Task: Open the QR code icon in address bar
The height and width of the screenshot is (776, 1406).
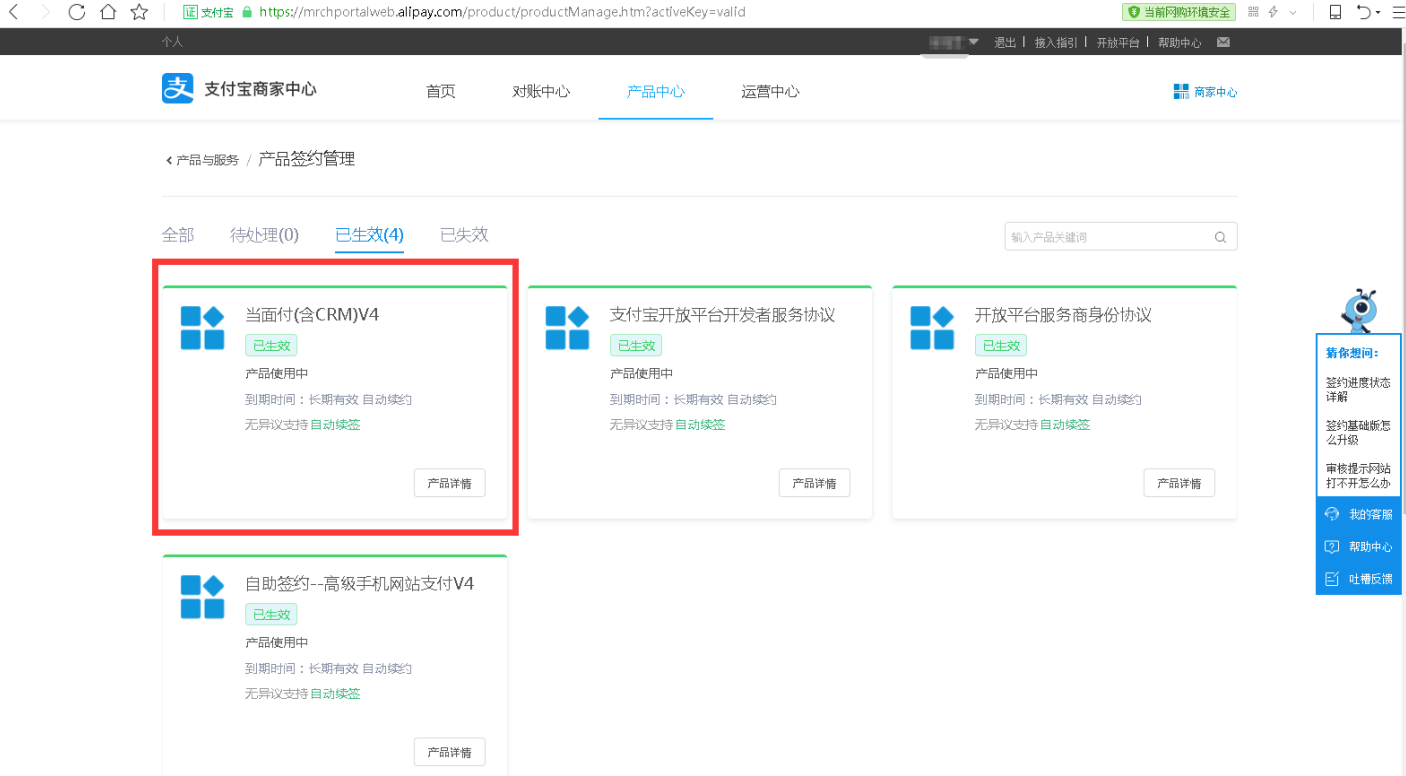Action: tap(1253, 12)
